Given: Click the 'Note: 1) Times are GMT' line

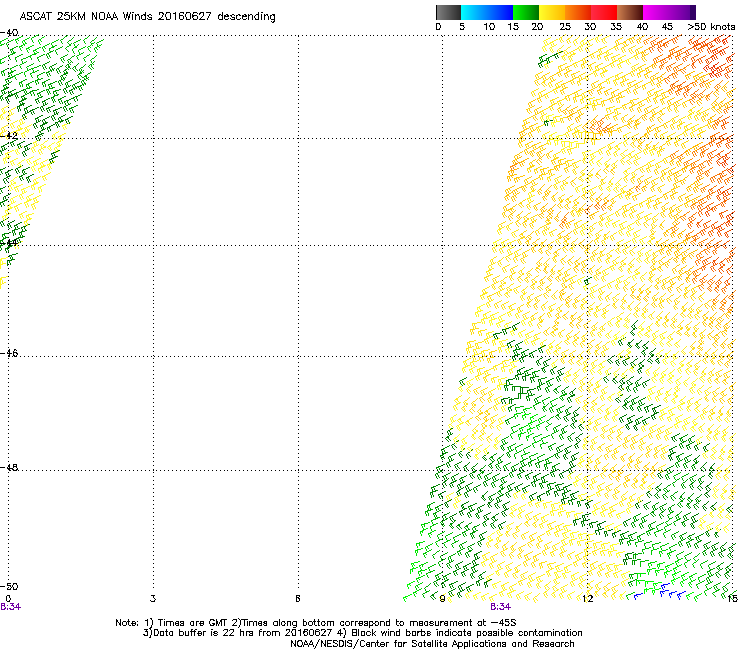Looking at the screenshot, I should 316,623.
